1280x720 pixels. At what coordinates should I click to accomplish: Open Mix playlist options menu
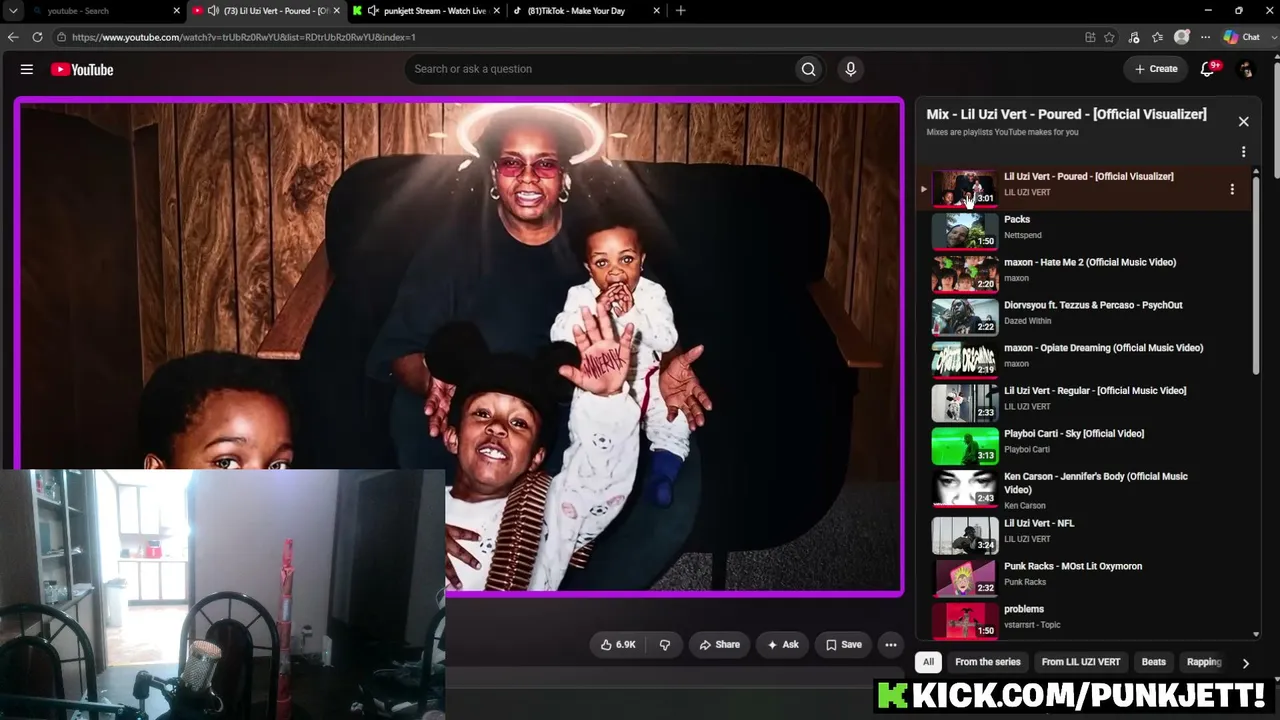pyautogui.click(x=1244, y=152)
